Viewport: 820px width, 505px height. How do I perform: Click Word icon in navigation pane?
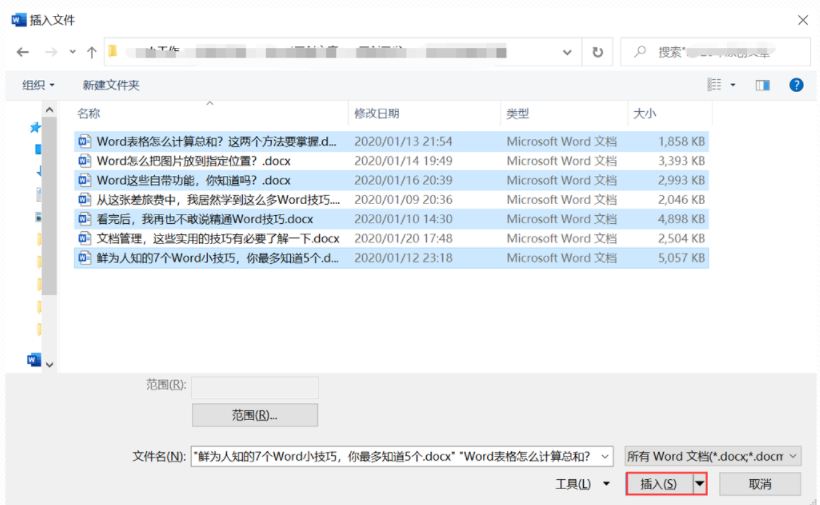click(34, 359)
